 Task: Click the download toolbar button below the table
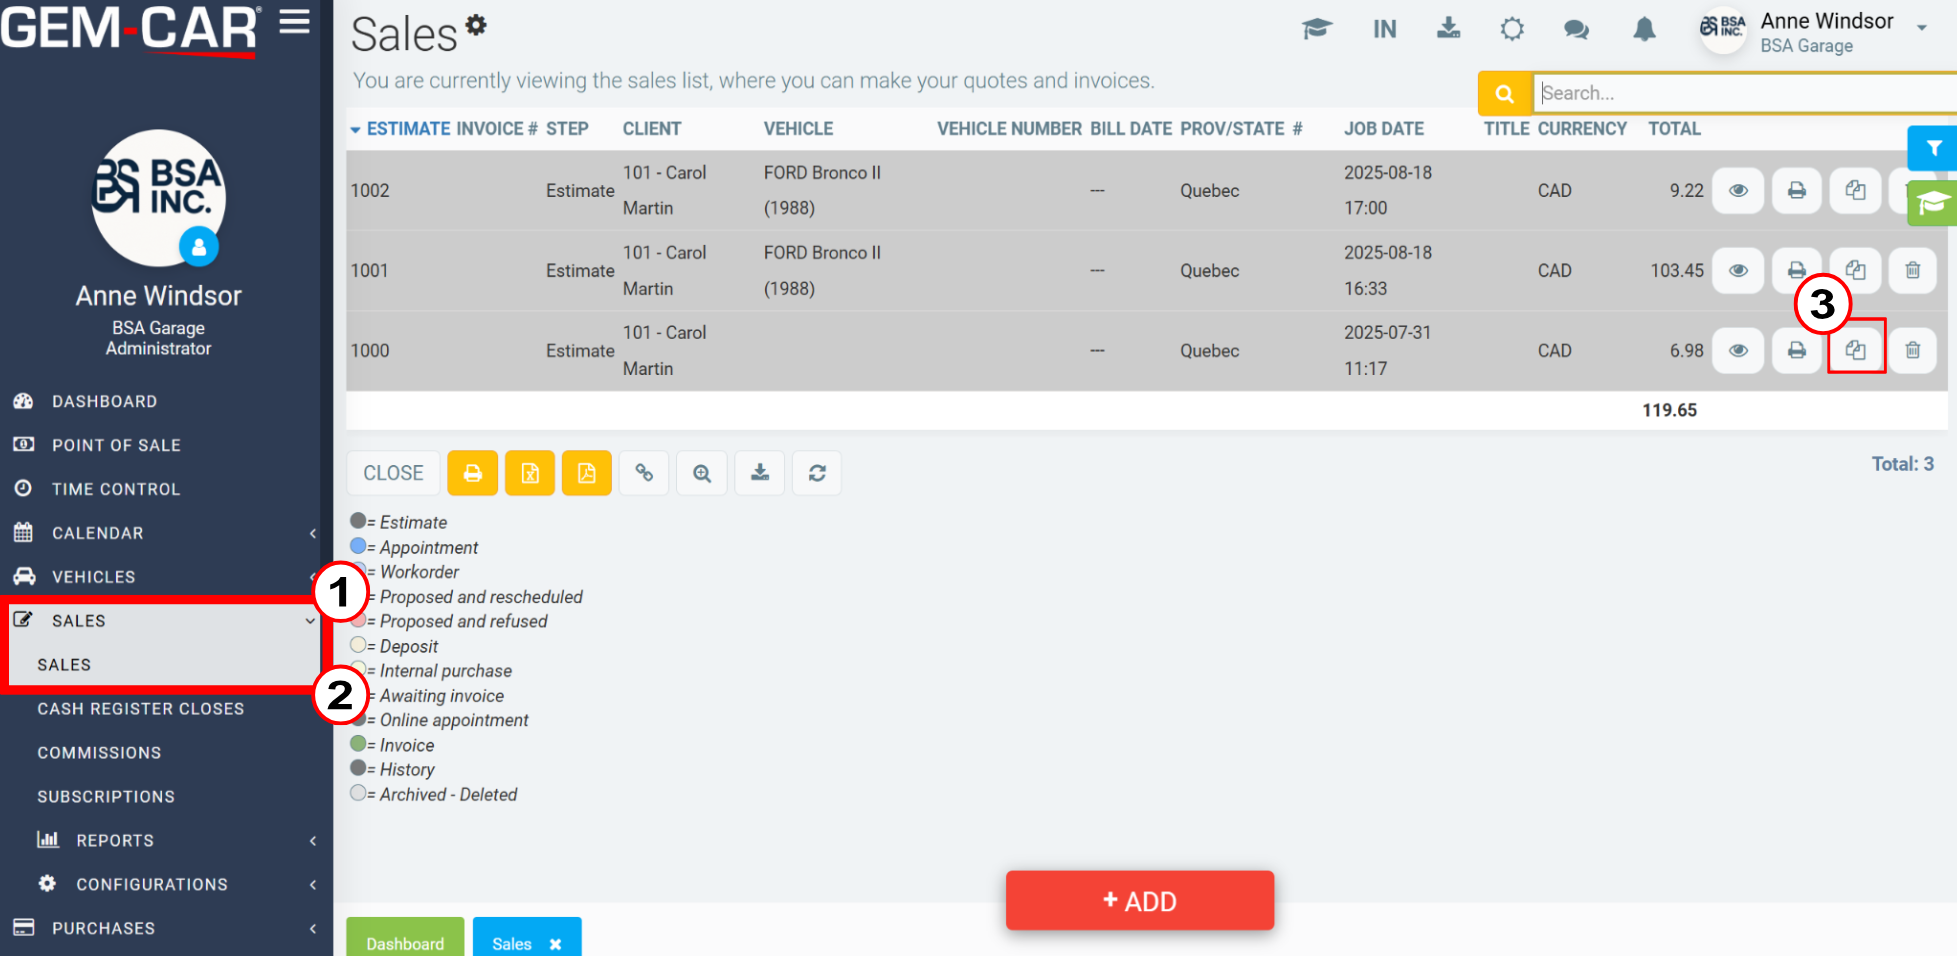760,473
